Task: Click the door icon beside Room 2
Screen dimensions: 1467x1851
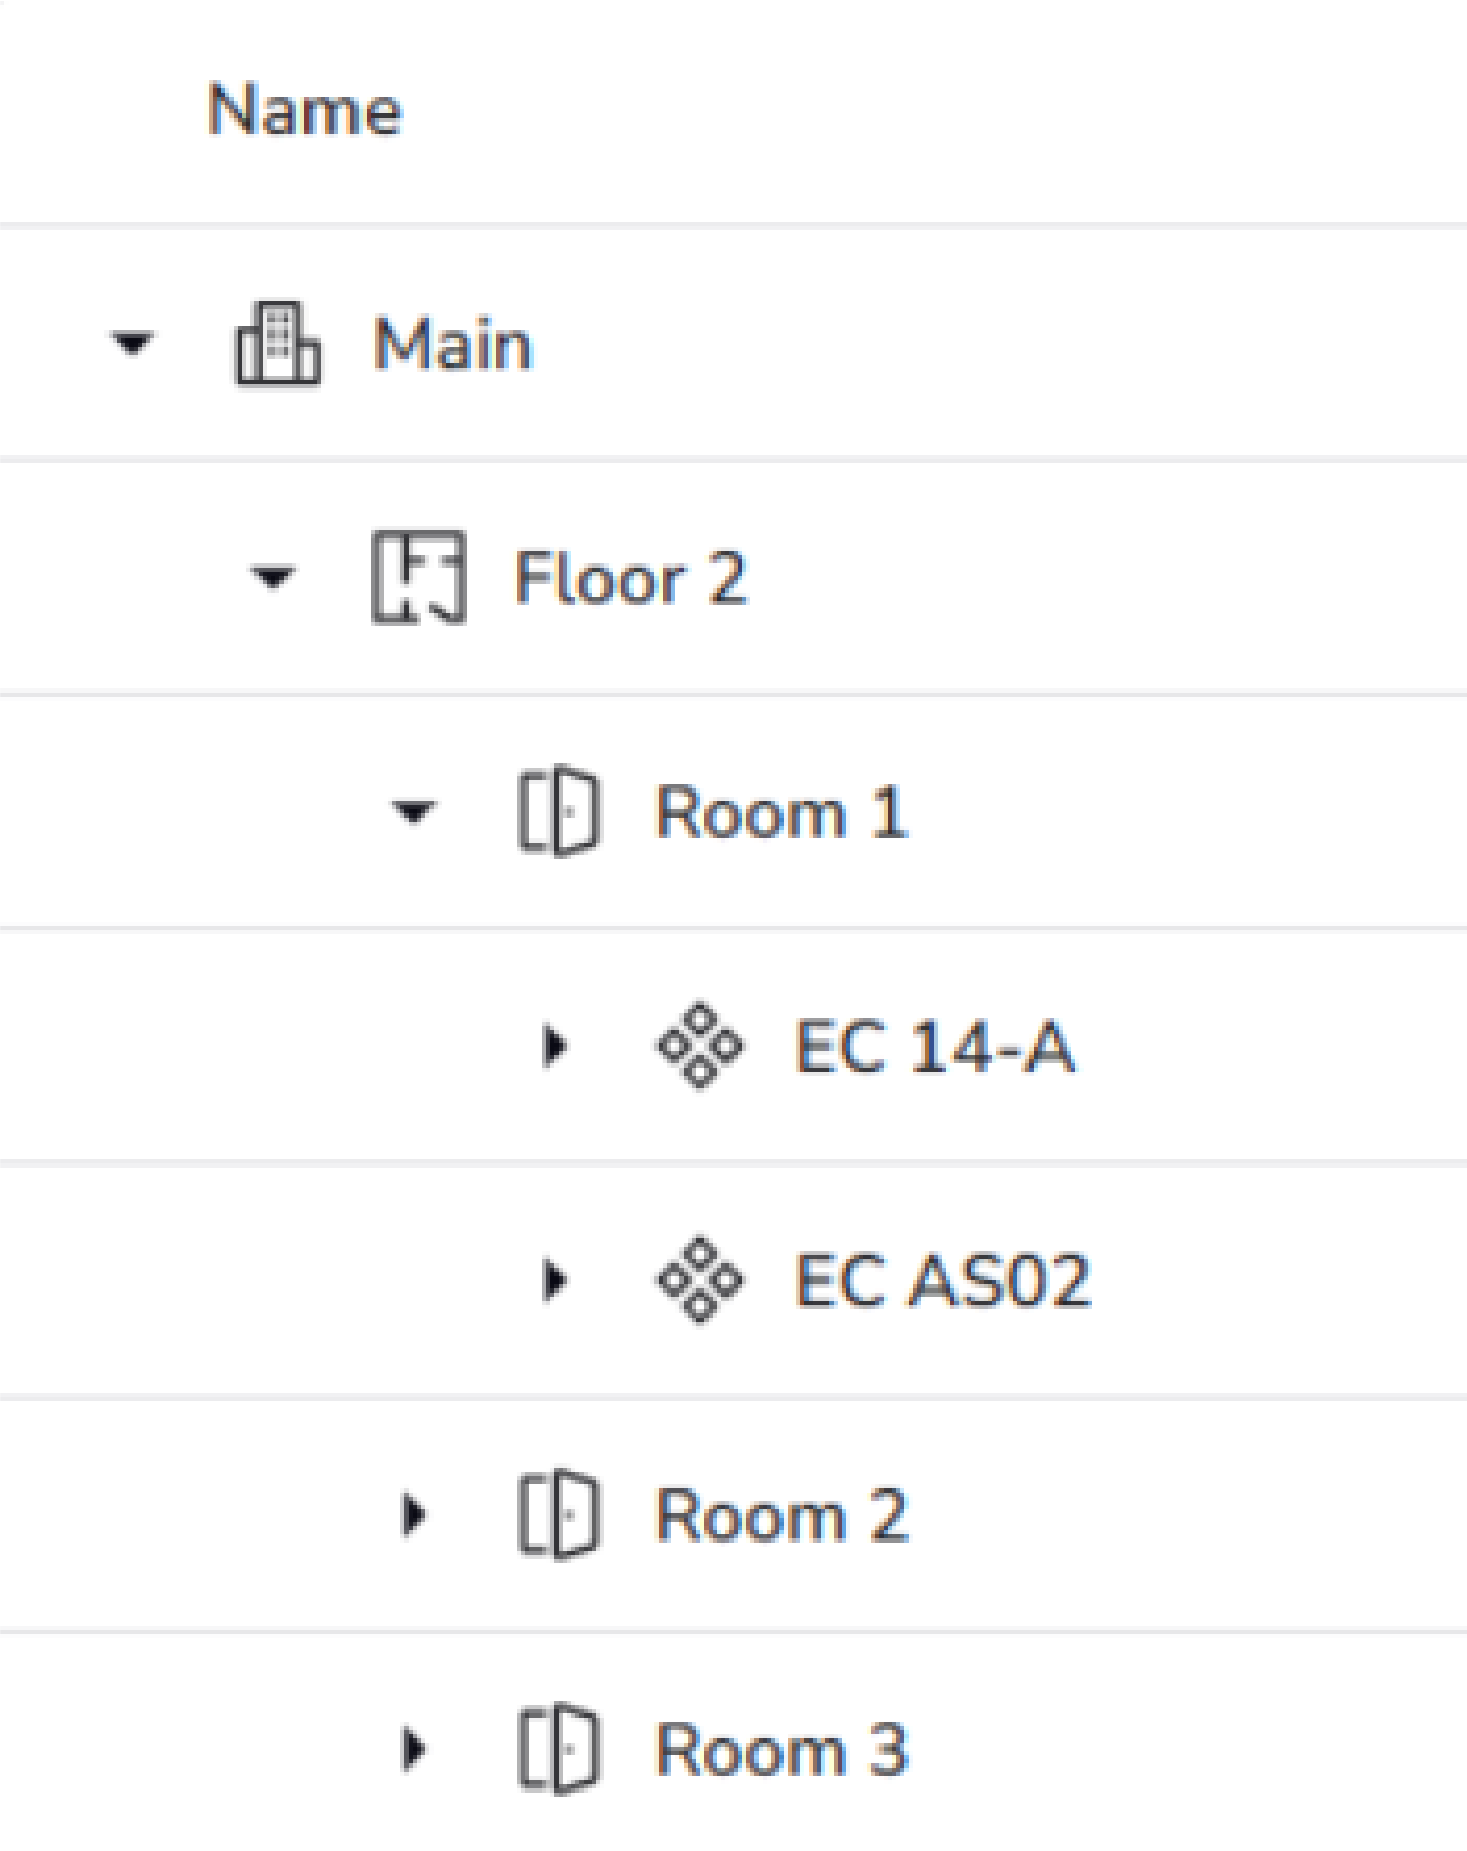Action: 559,1514
